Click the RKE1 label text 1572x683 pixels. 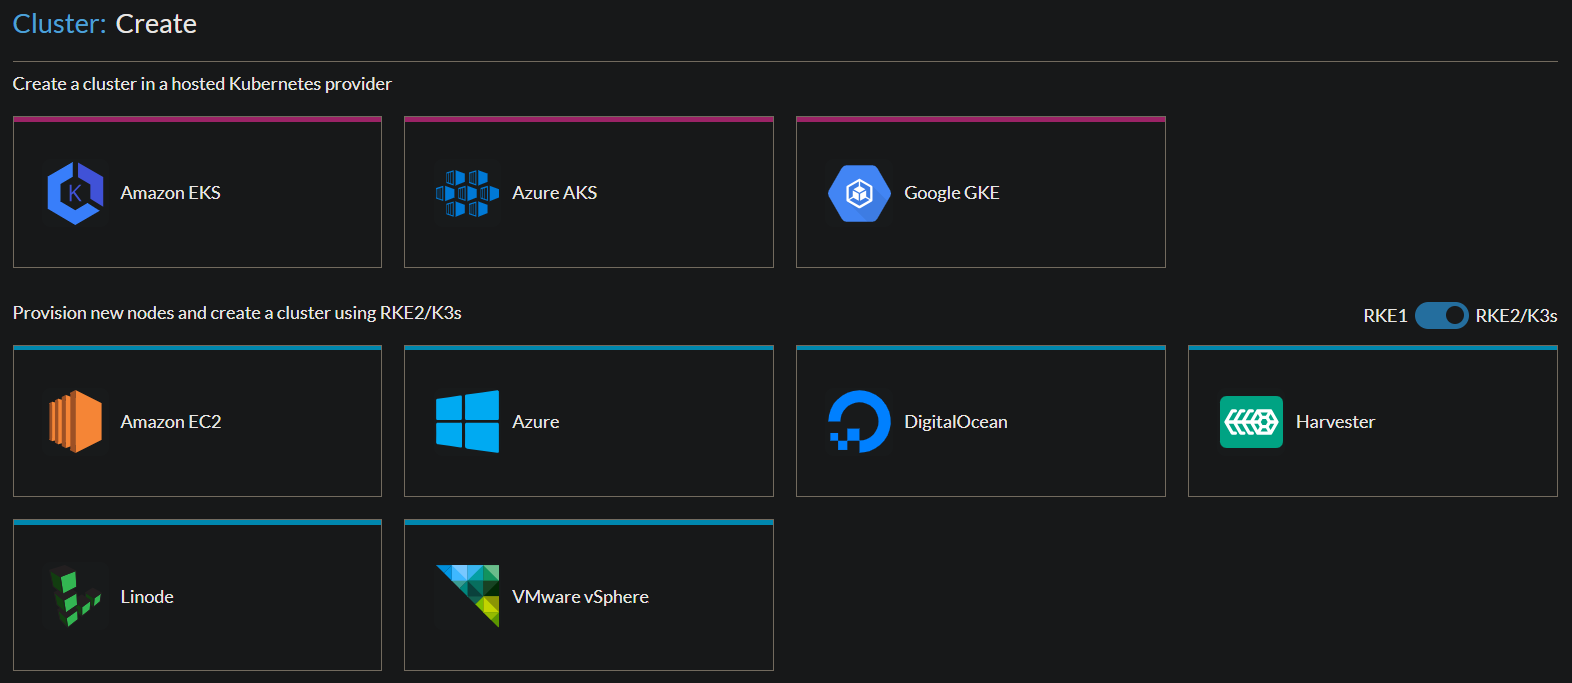coord(1385,316)
